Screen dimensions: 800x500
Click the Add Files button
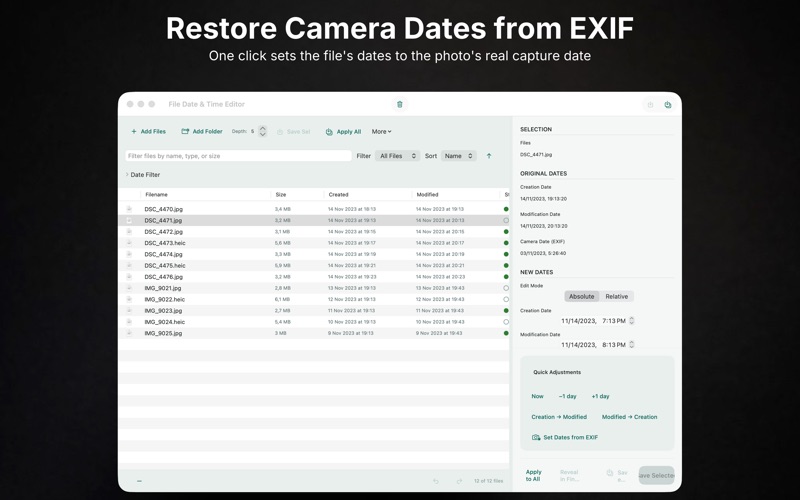click(148, 132)
